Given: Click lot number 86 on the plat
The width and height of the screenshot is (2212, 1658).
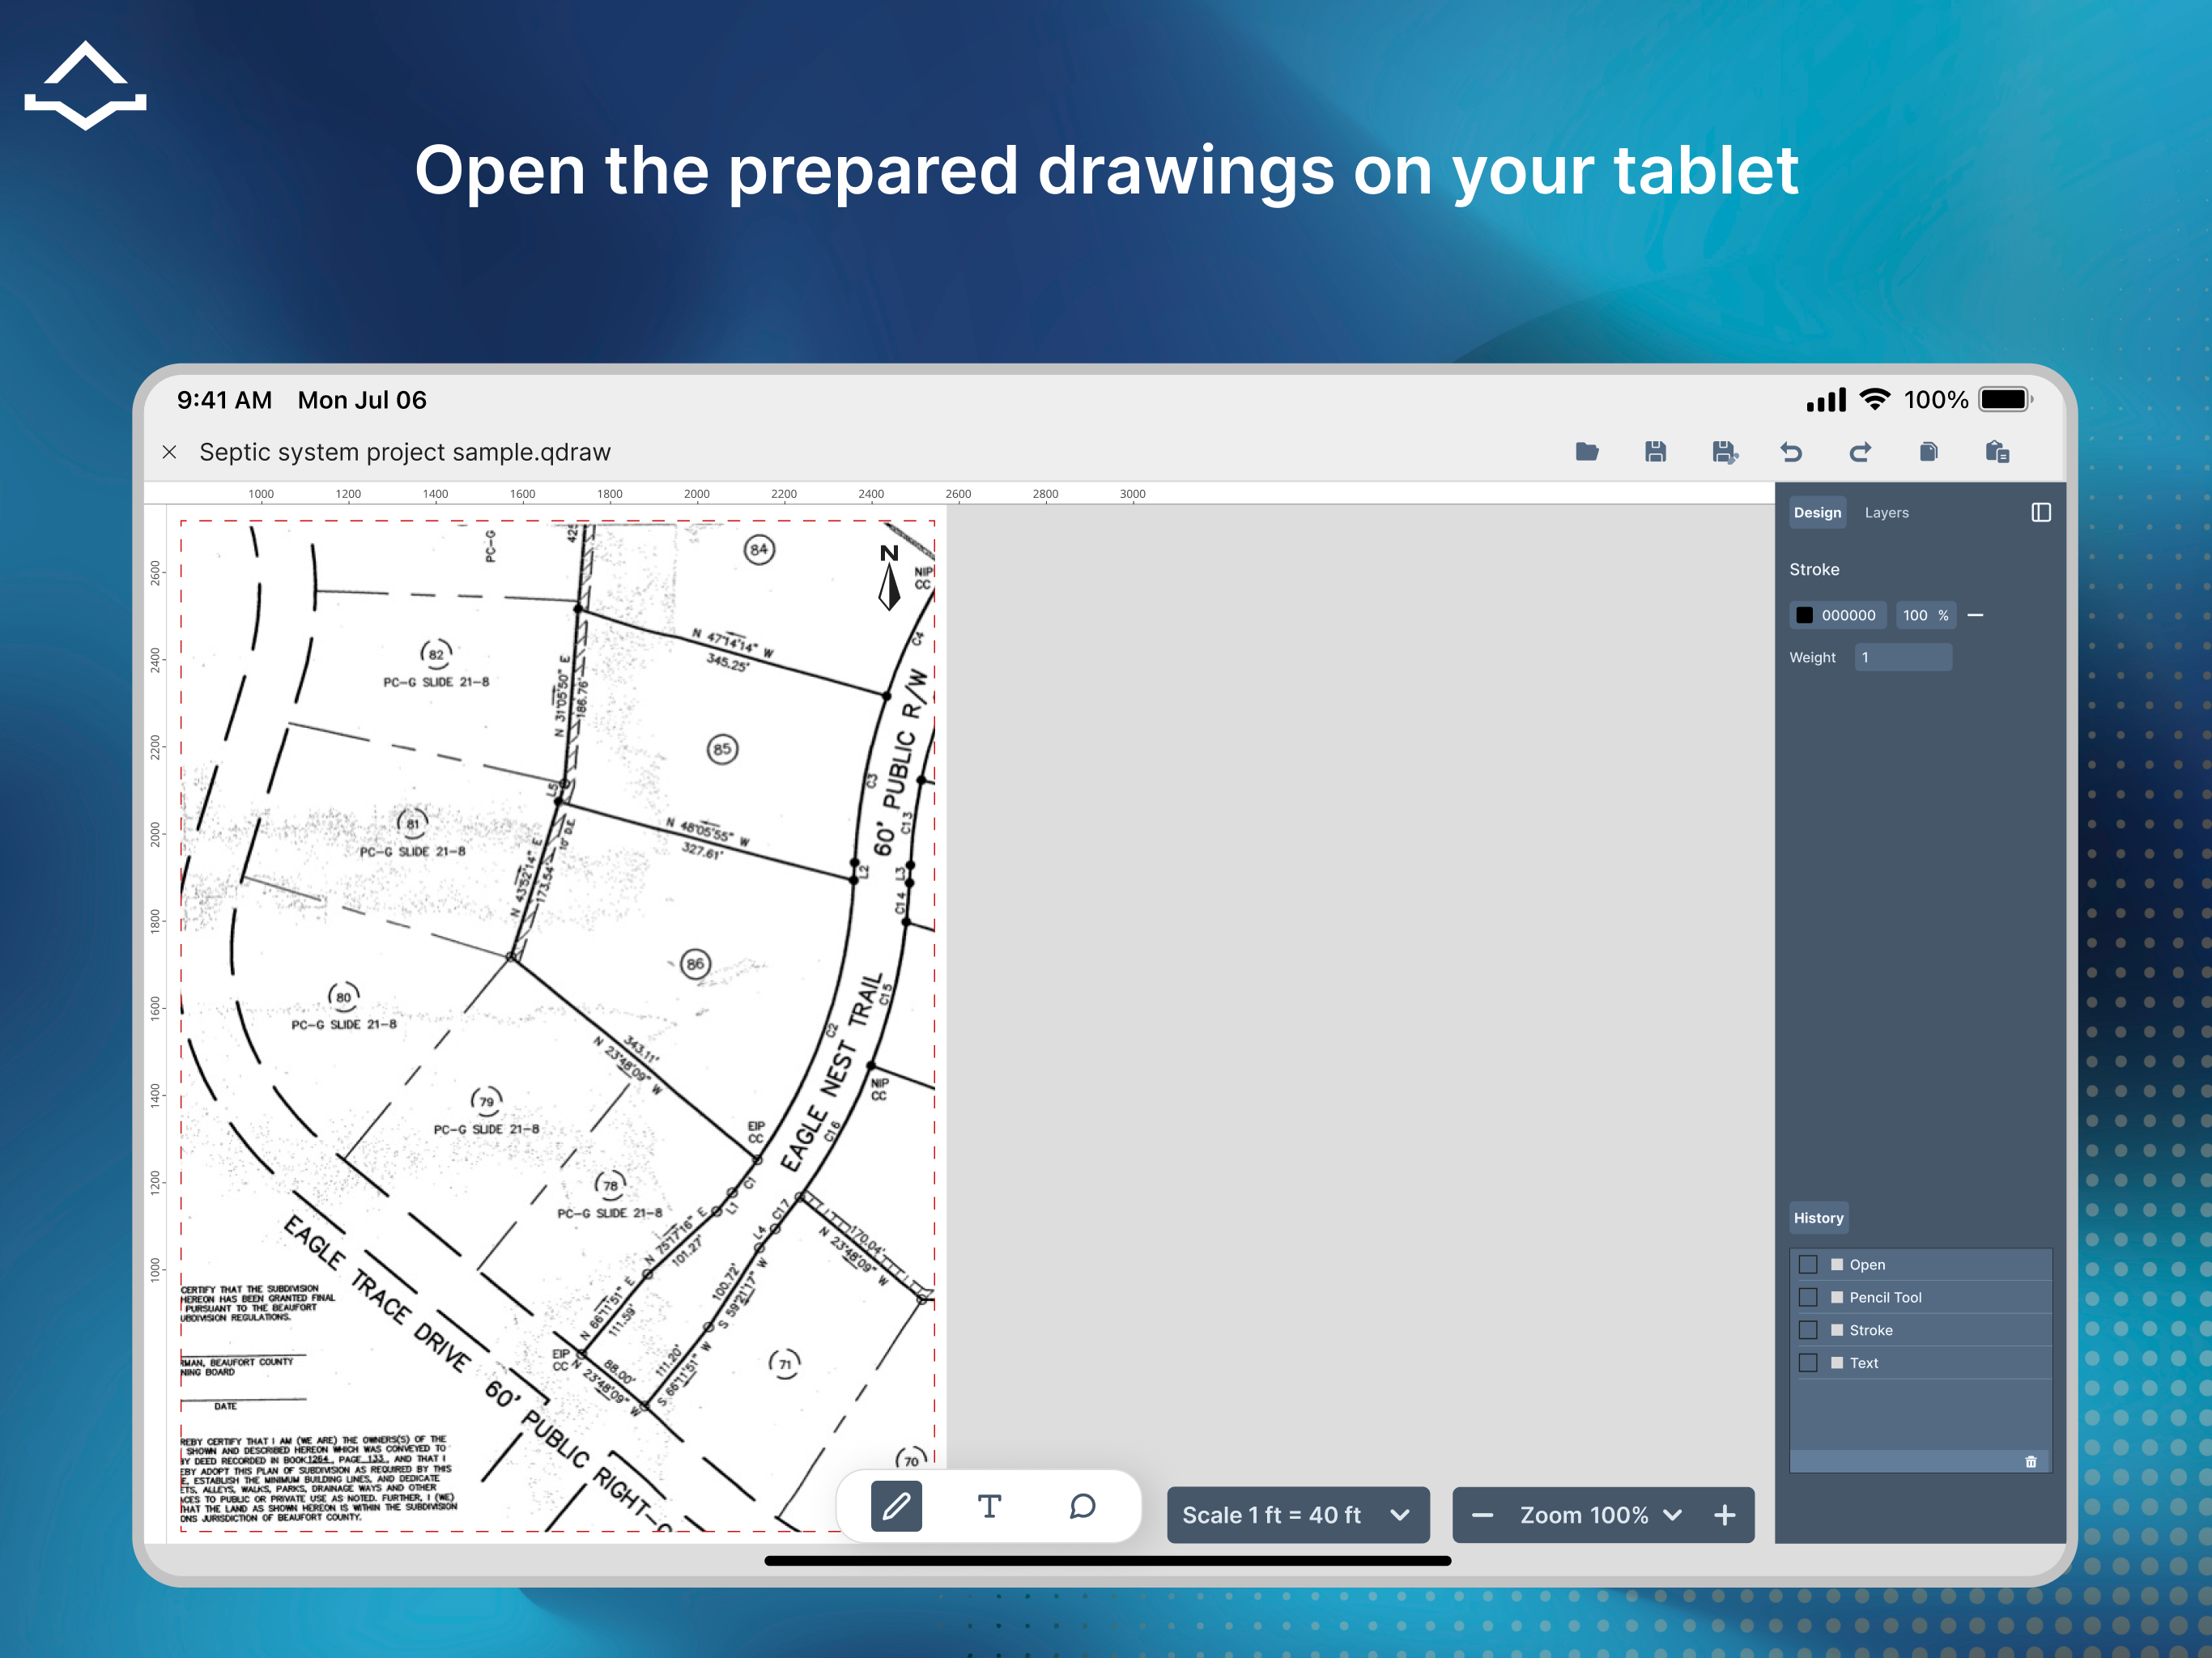Looking at the screenshot, I should pos(695,964).
